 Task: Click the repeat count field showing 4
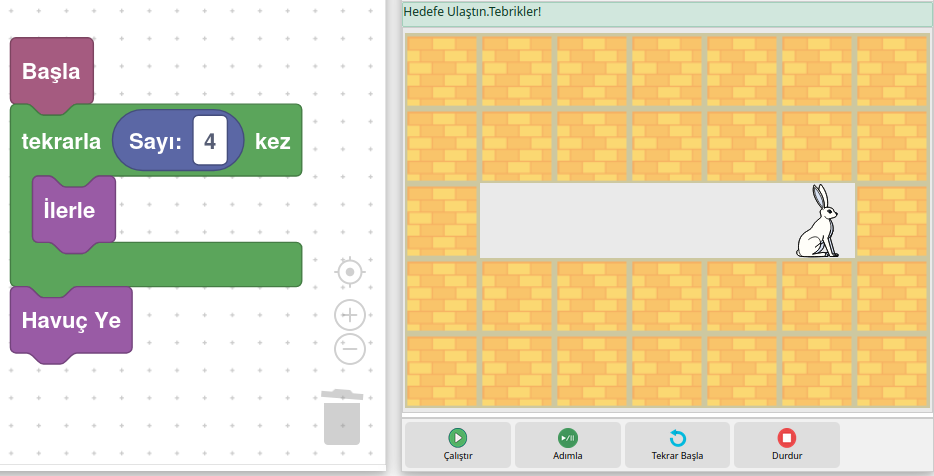210,141
